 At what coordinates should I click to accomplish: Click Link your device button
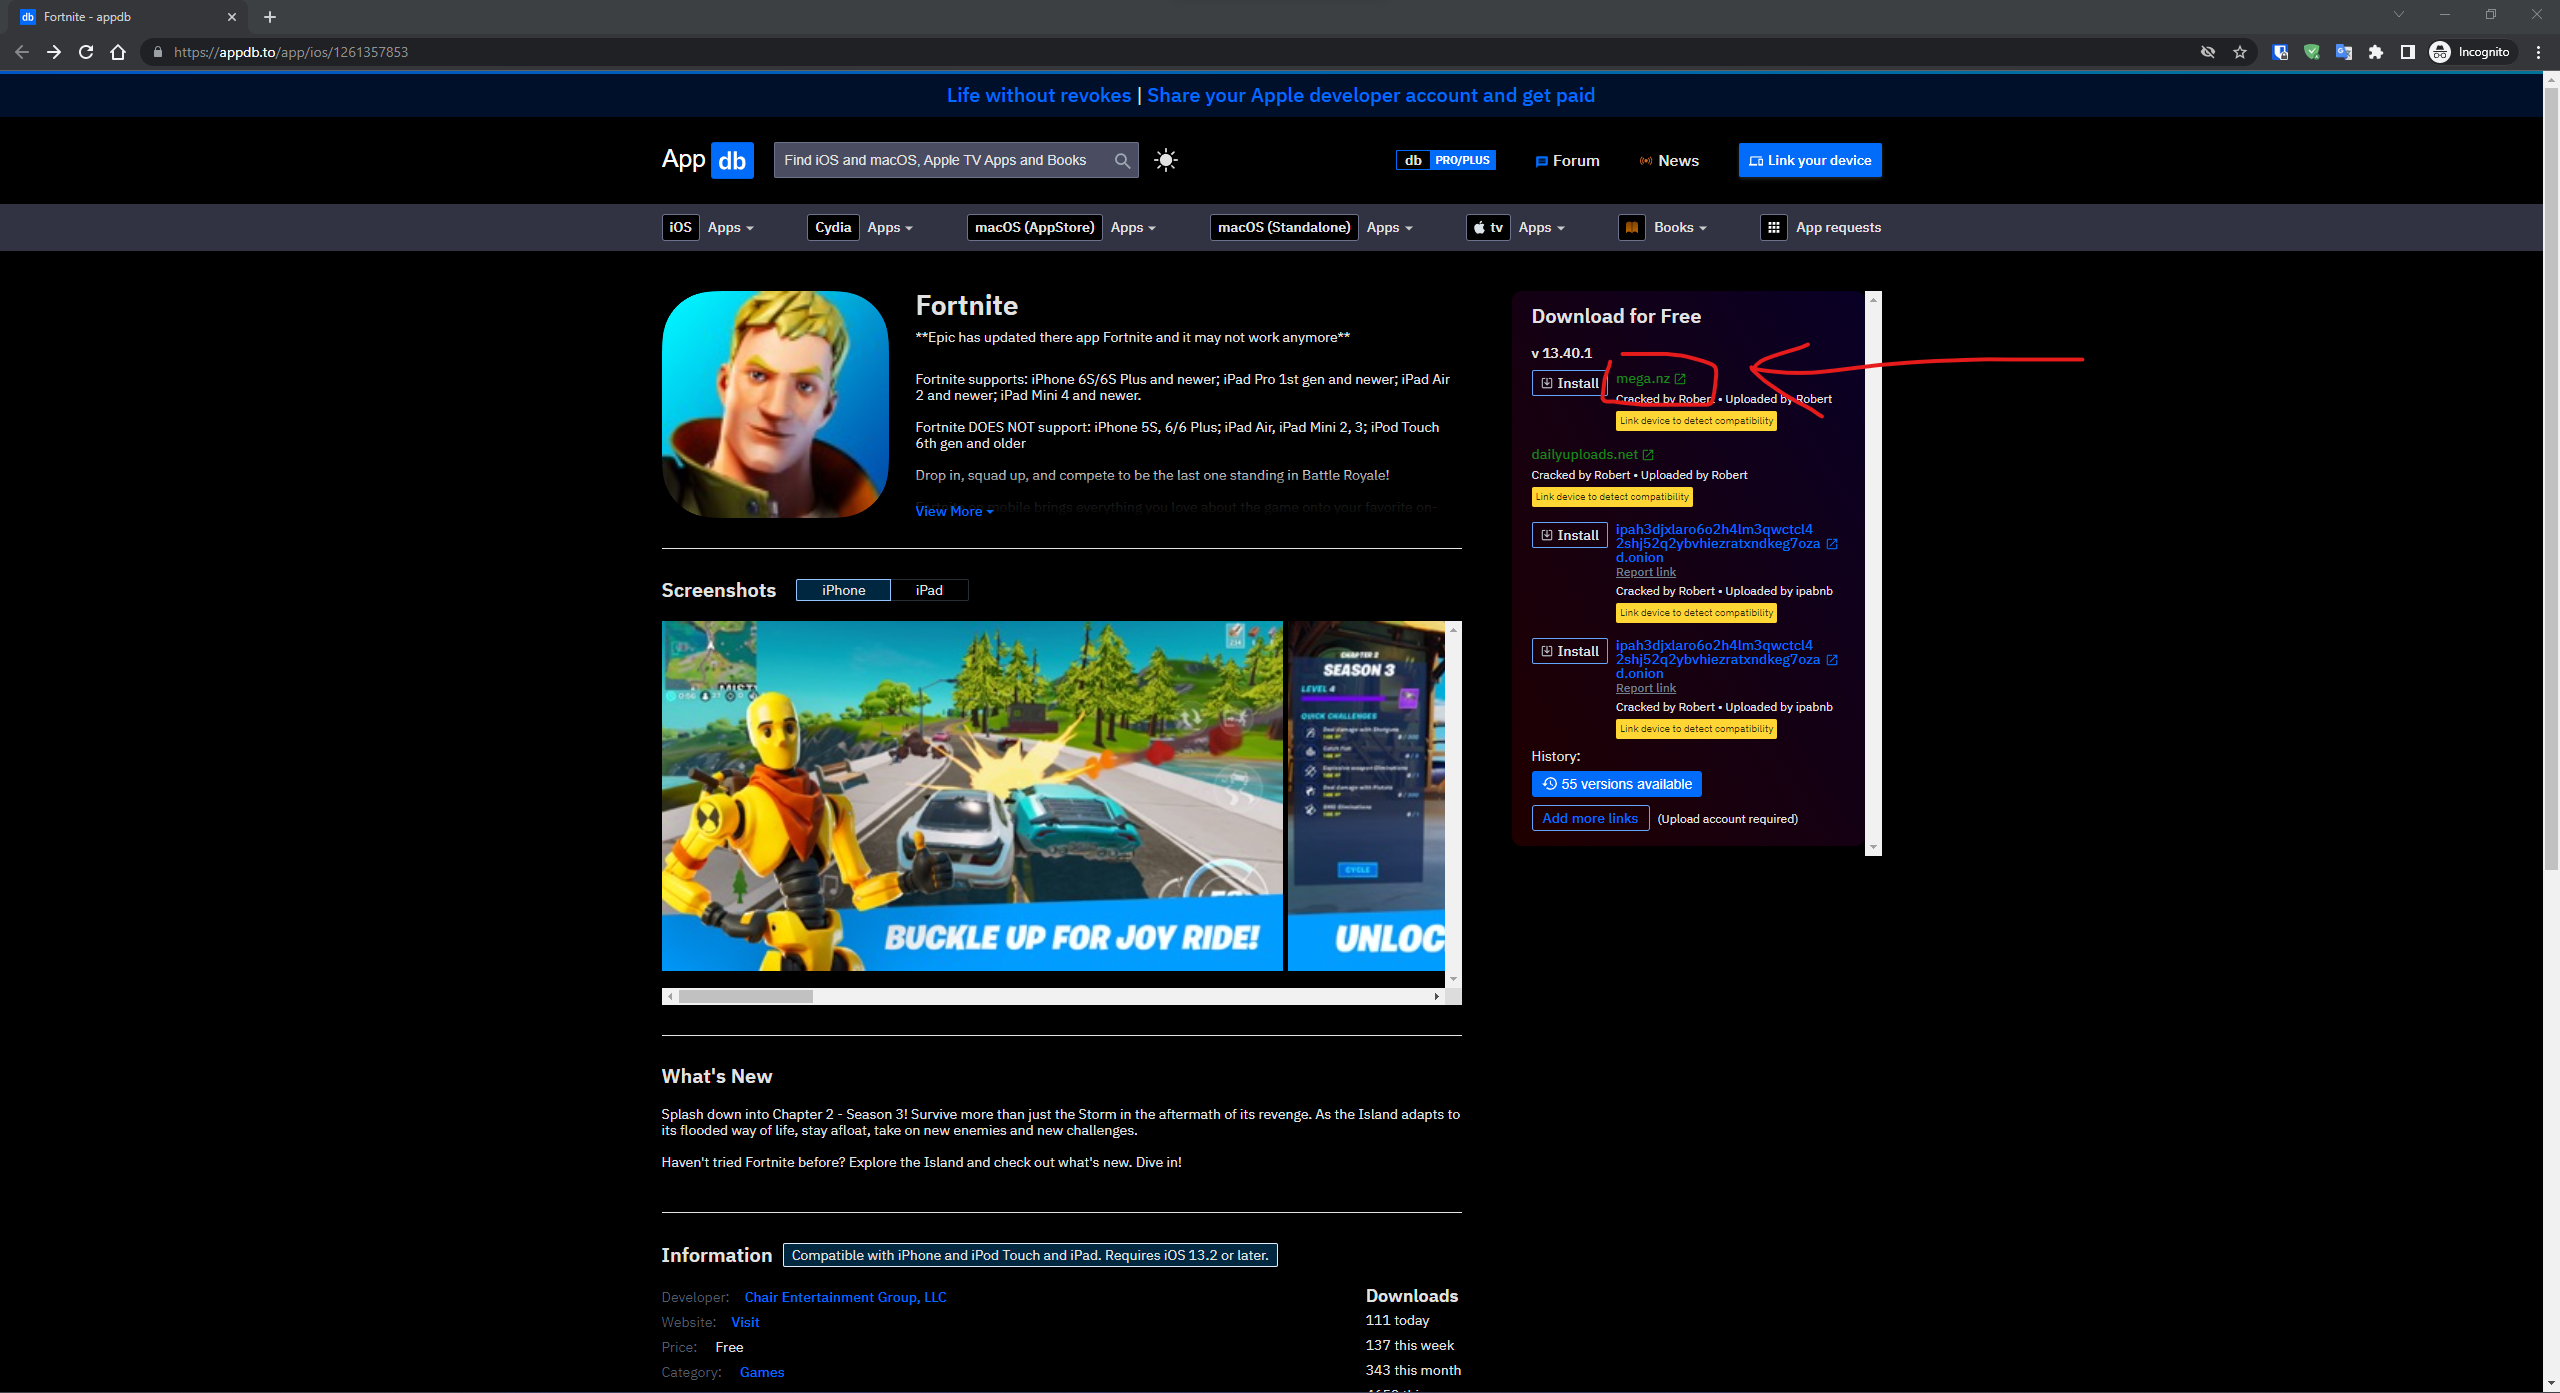tap(1810, 160)
